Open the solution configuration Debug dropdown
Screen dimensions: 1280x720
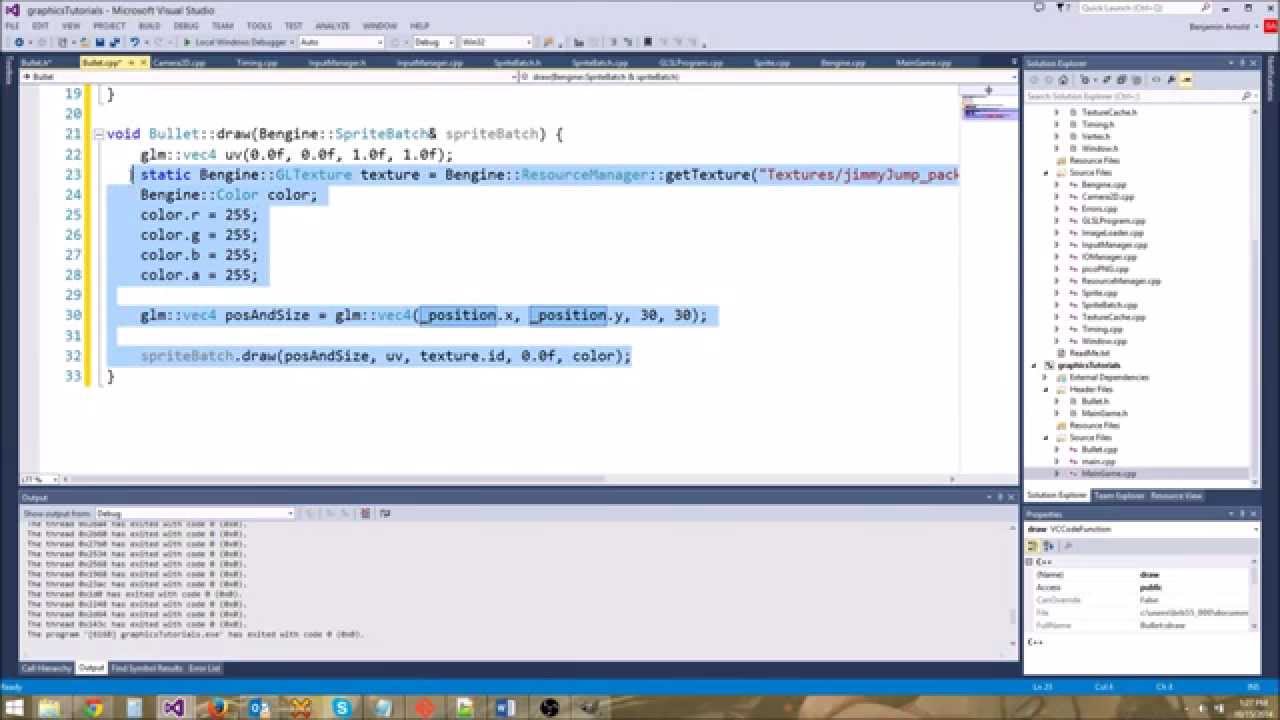(x=432, y=42)
